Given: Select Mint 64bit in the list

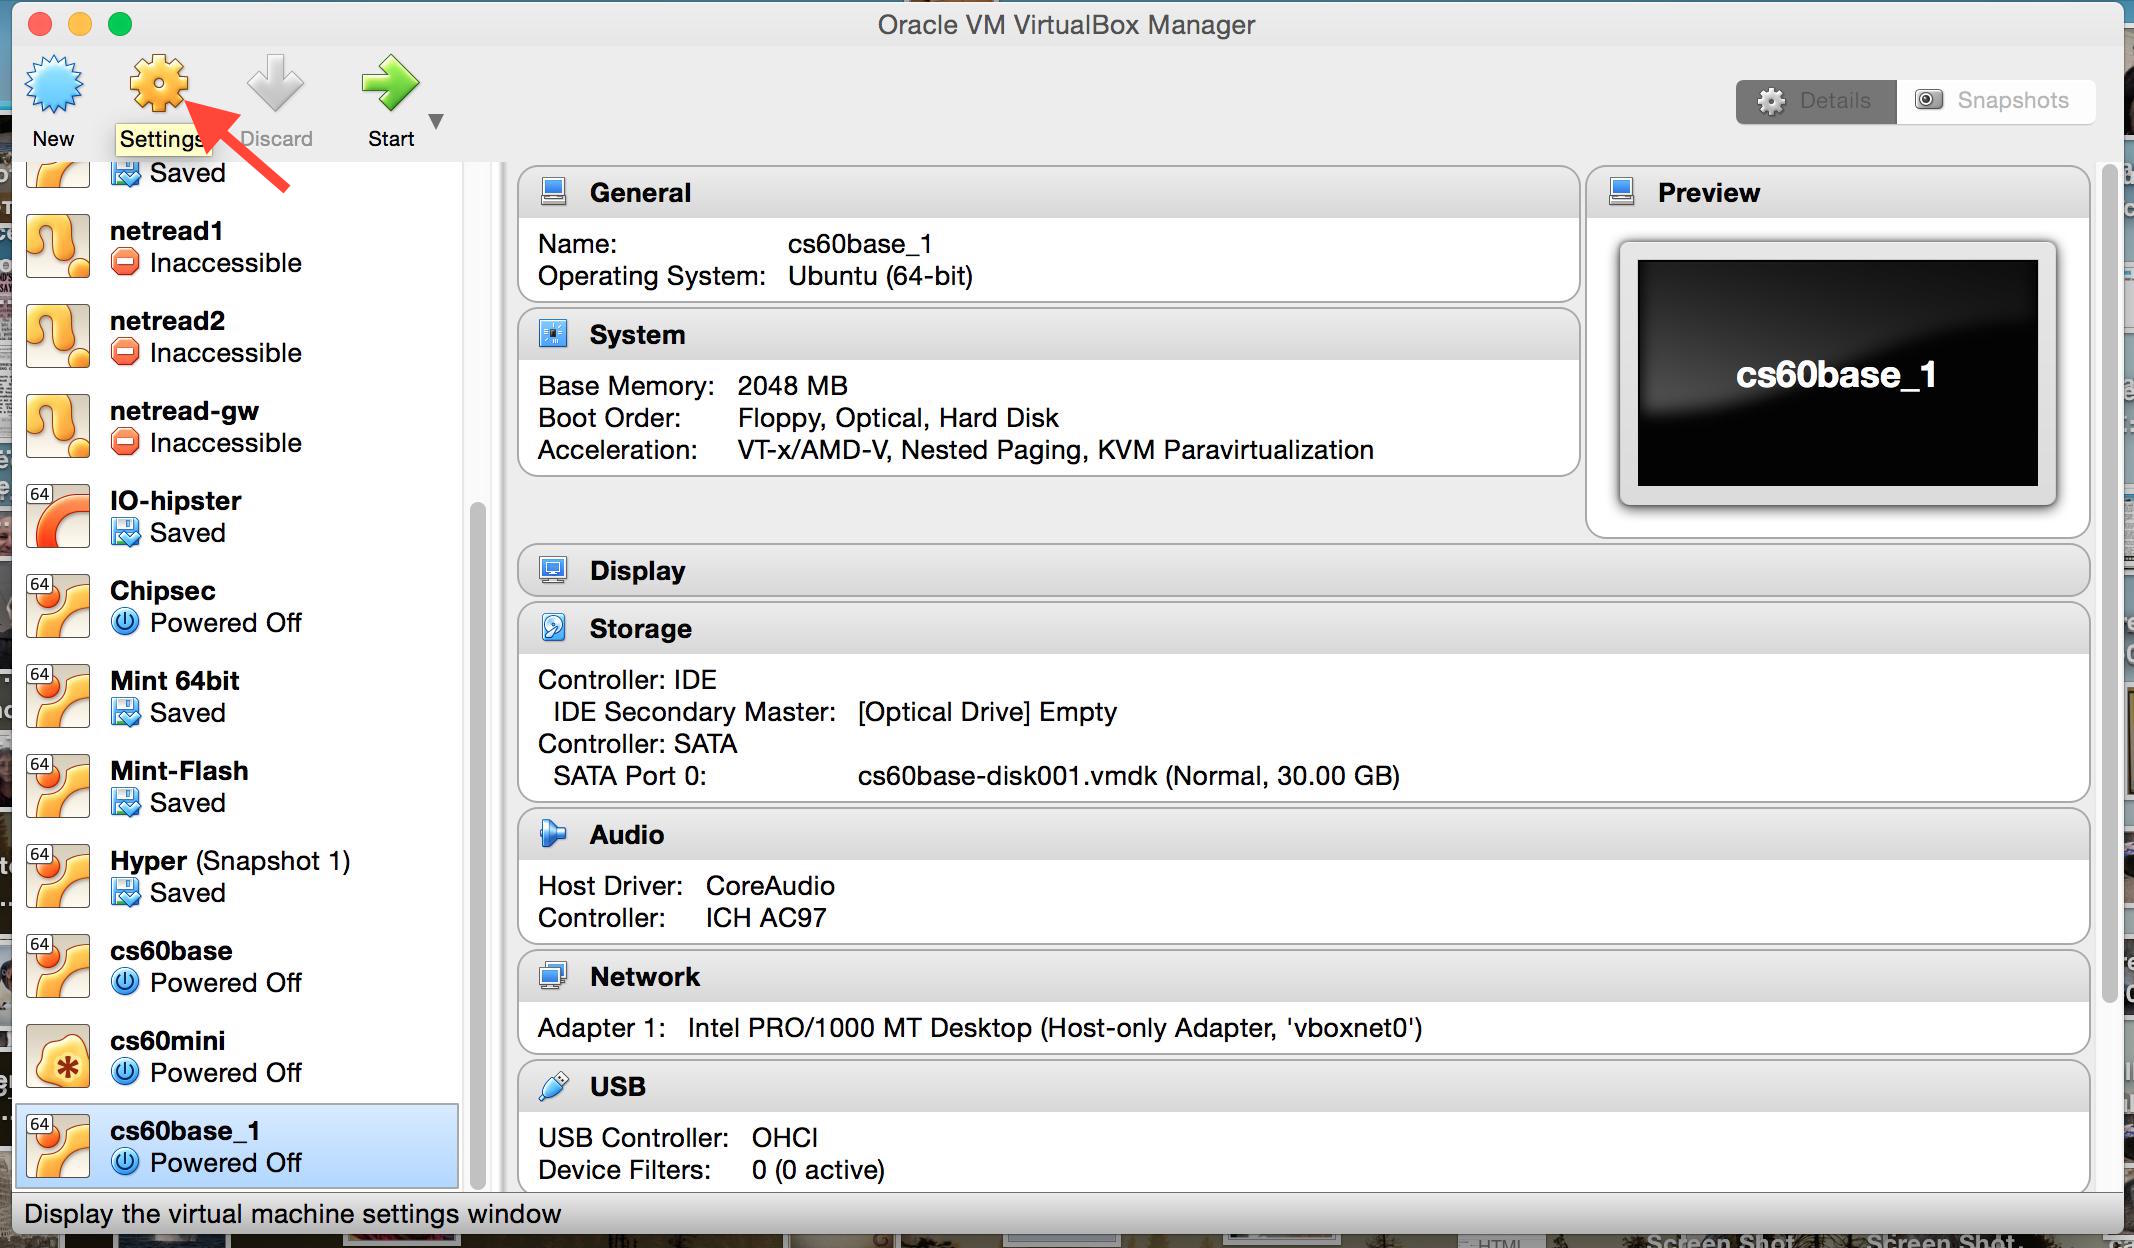Looking at the screenshot, I should [x=237, y=696].
